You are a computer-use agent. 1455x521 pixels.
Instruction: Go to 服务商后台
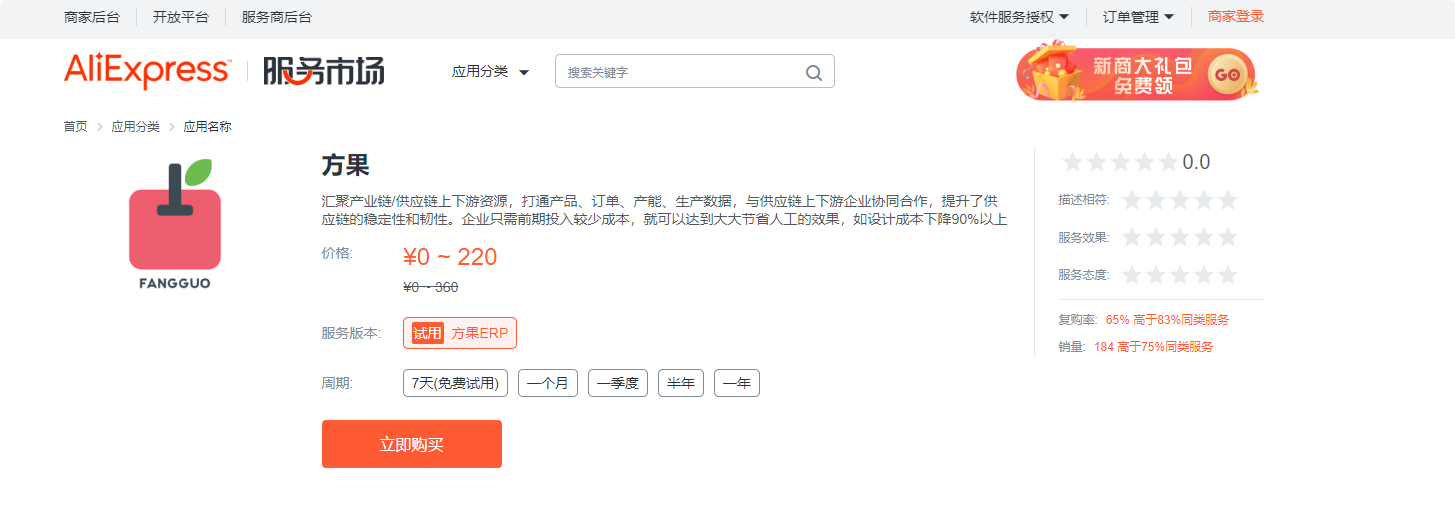[x=277, y=17]
